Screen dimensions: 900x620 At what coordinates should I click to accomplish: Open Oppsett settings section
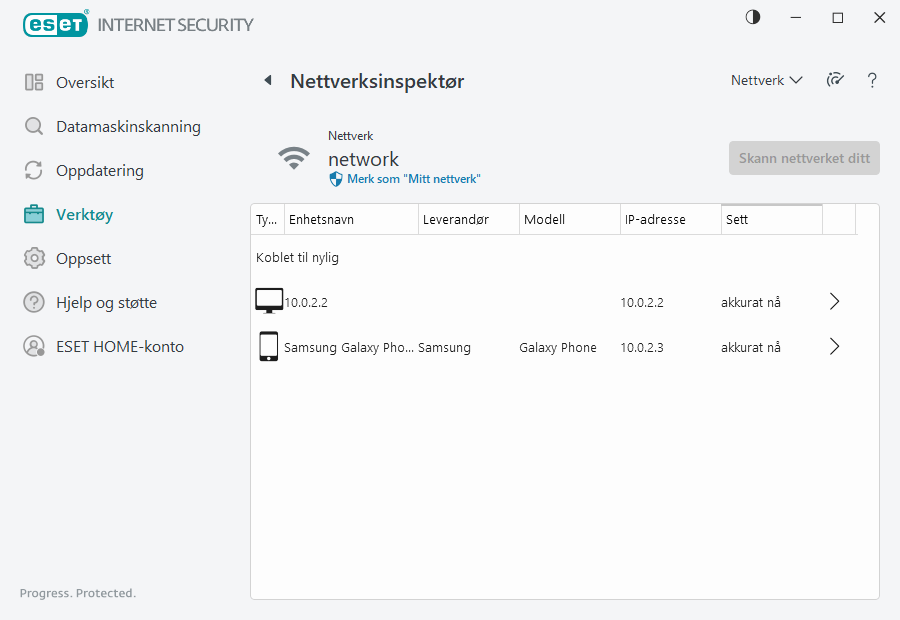83,259
